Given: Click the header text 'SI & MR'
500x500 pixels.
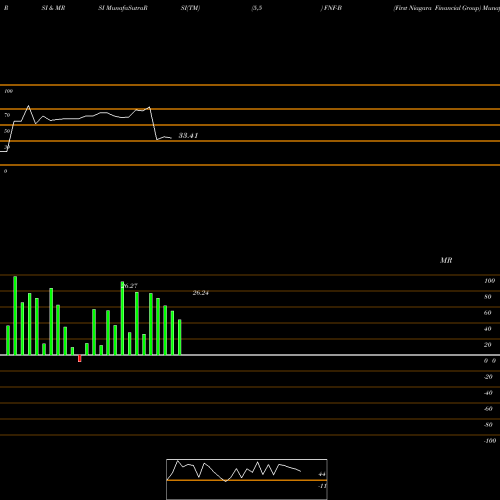Looking at the screenshot, I should click(53, 8).
